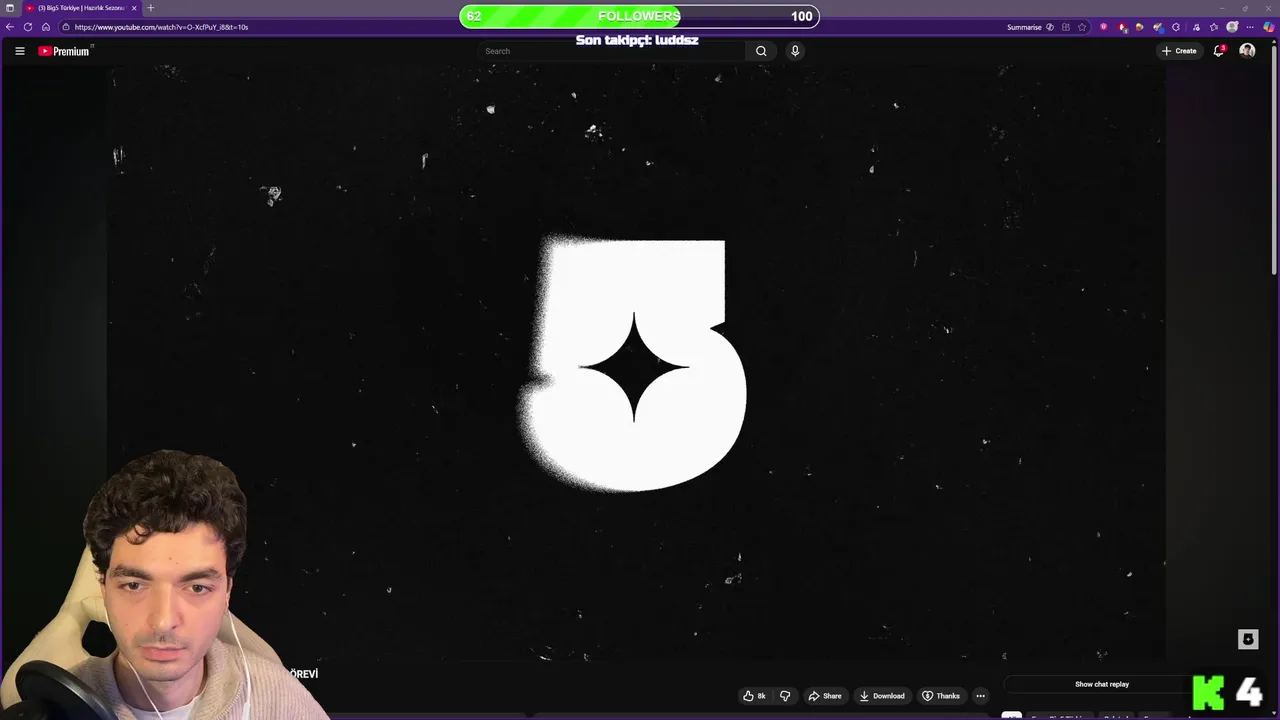The height and width of the screenshot is (720, 1280).
Task: Click the channel watermark icon on video
Action: [1248, 639]
